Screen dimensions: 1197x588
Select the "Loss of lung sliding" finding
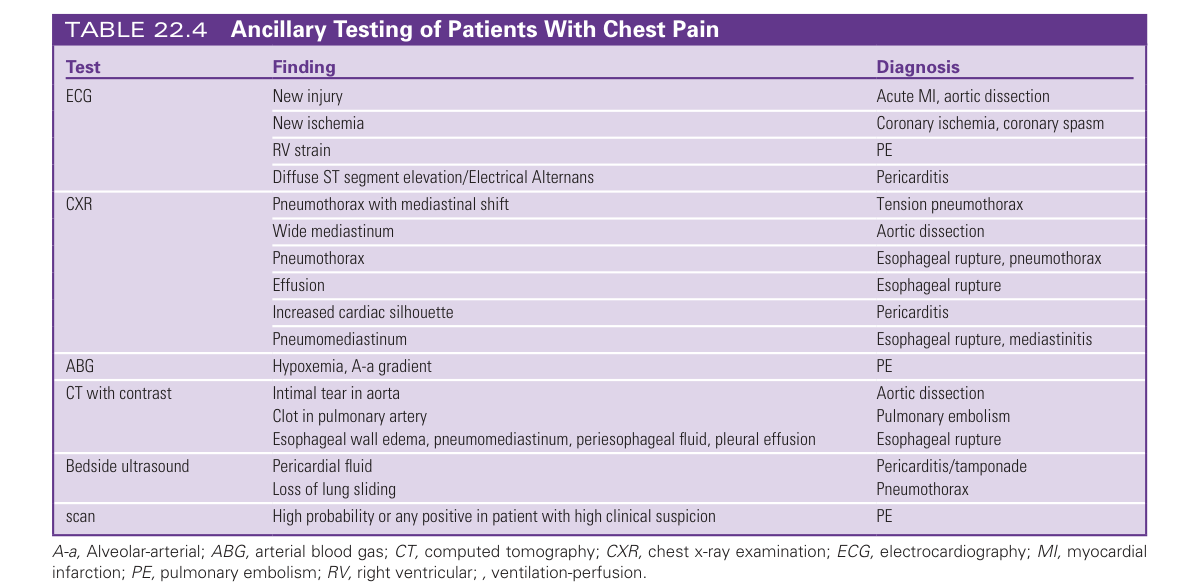coord(334,490)
